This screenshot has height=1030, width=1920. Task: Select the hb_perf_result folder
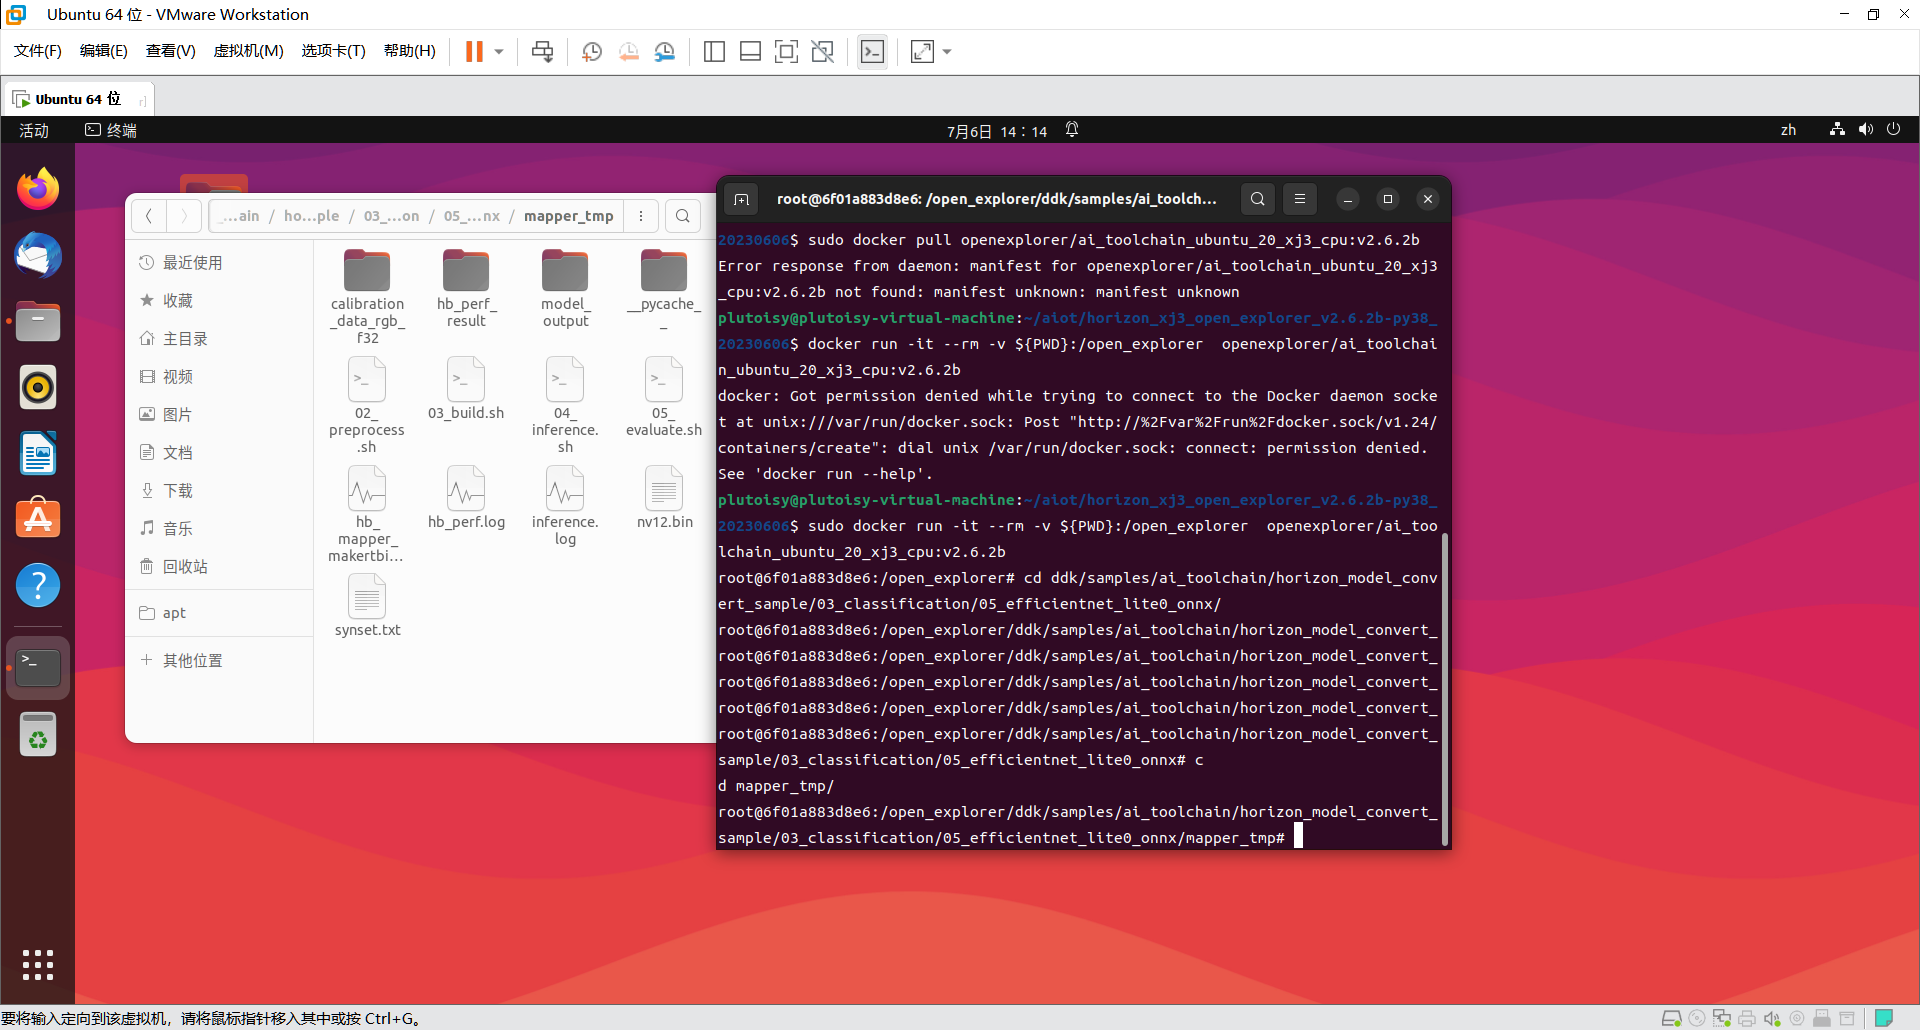466,288
